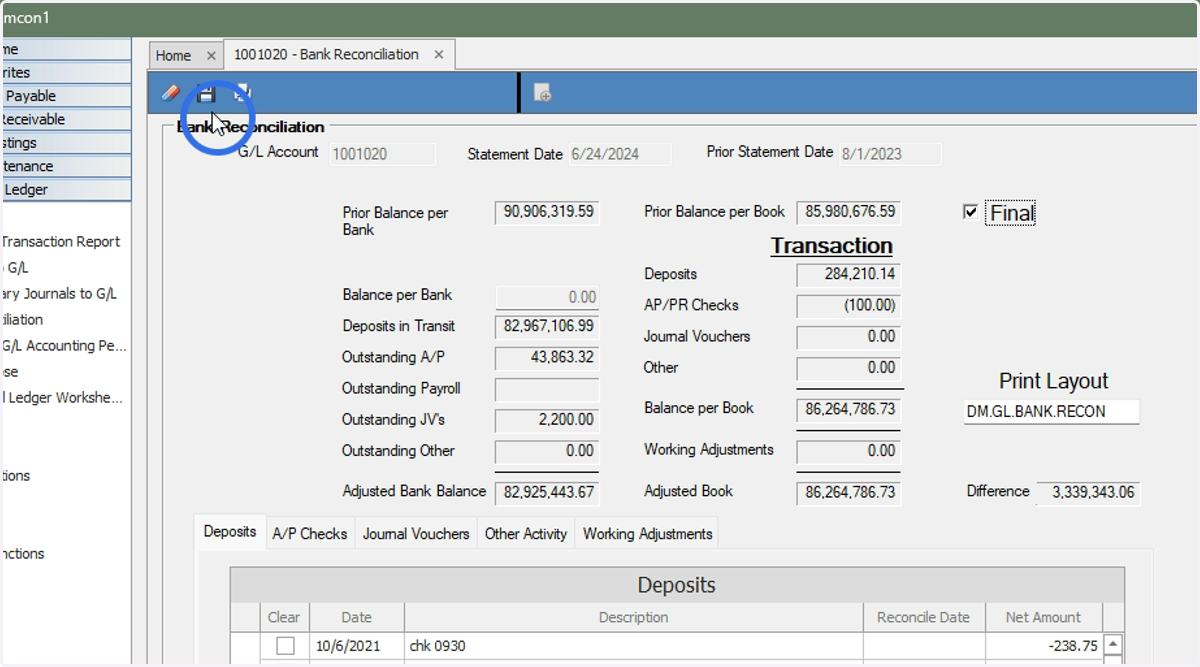Viewport: 1200px width, 667px height.
Task: Click the Outstanding JV's value 2,200.00
Action: 547,420
